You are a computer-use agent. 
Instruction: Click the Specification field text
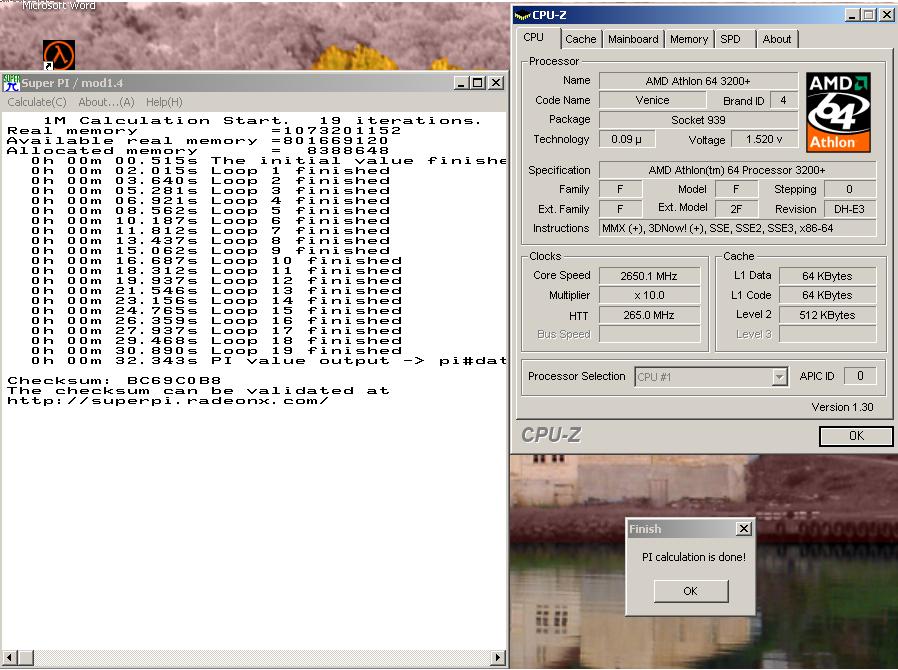(x=738, y=170)
